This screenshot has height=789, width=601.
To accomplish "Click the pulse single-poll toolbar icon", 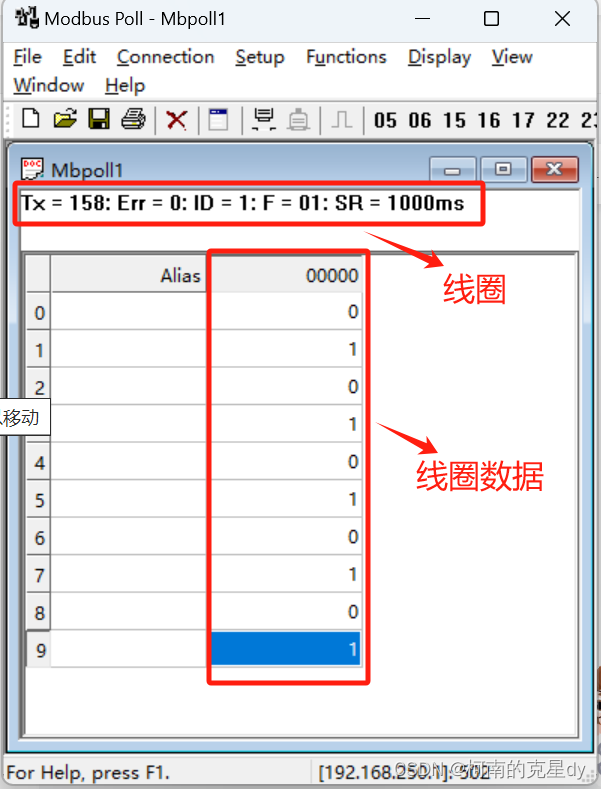I will coord(342,120).
